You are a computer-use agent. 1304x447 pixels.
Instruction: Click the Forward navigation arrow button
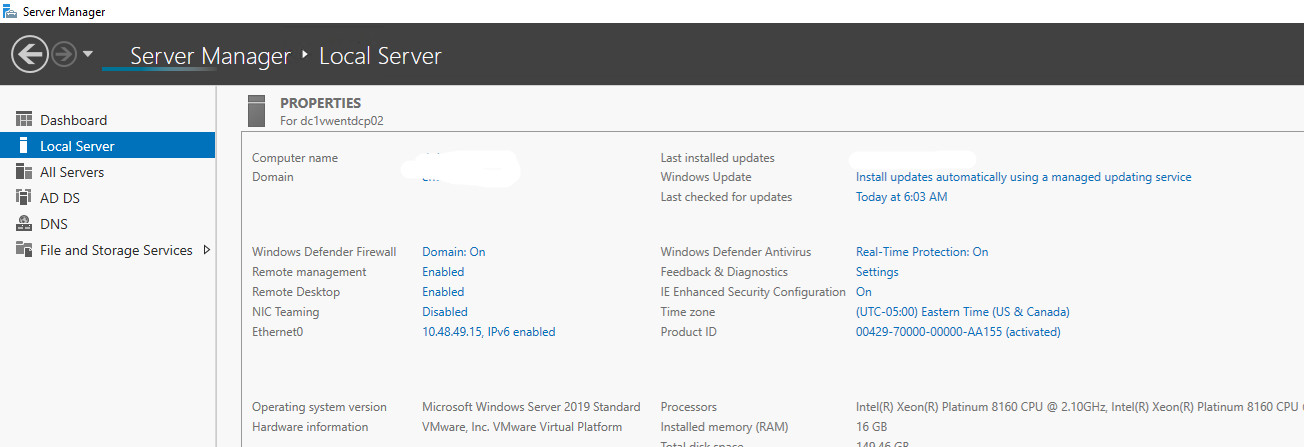tap(65, 54)
